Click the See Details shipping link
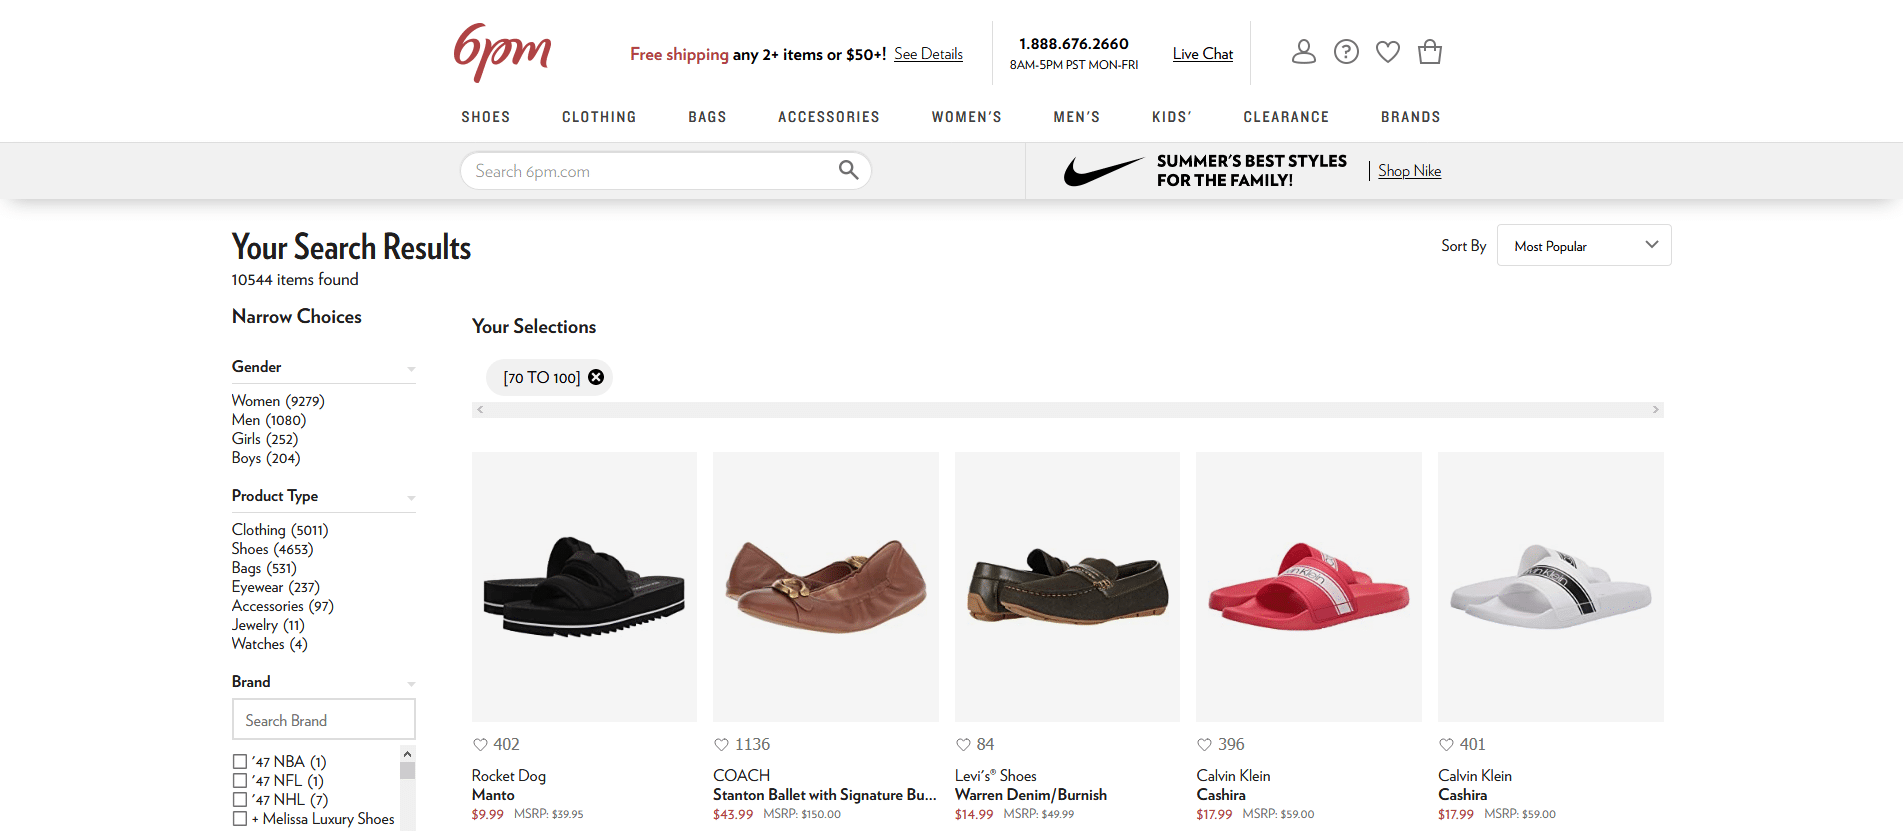This screenshot has height=831, width=1903. 928,54
